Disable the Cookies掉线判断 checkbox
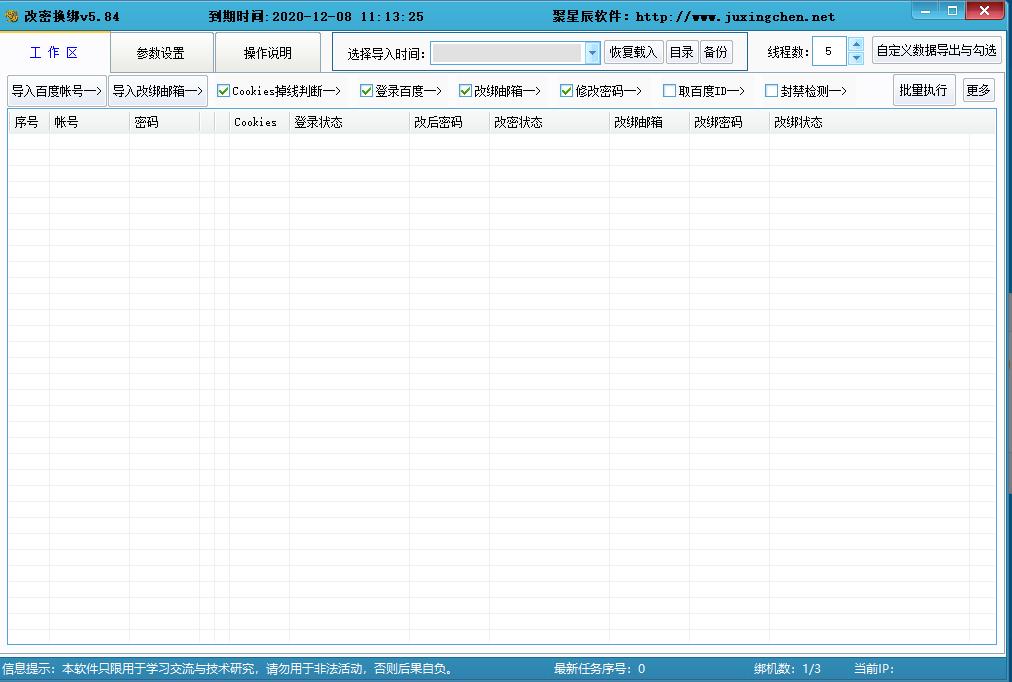Viewport: 1012px width, 682px height. point(222,90)
